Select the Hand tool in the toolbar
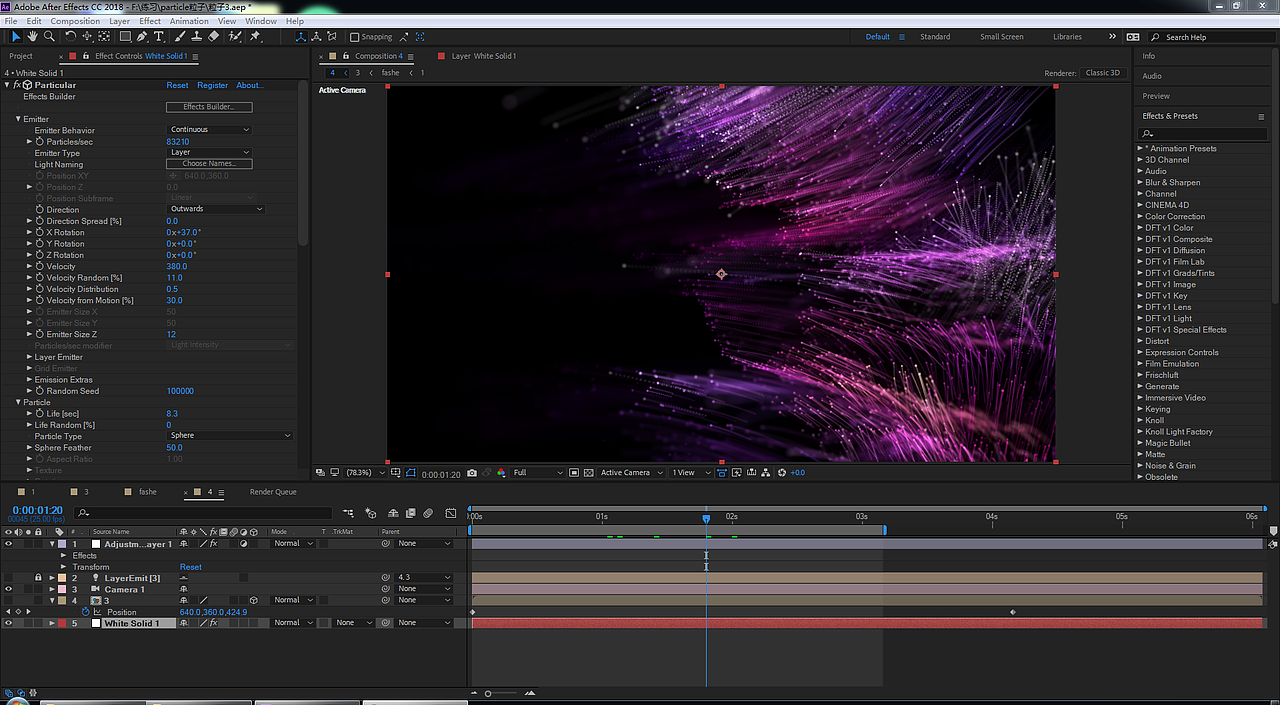 click(32, 37)
